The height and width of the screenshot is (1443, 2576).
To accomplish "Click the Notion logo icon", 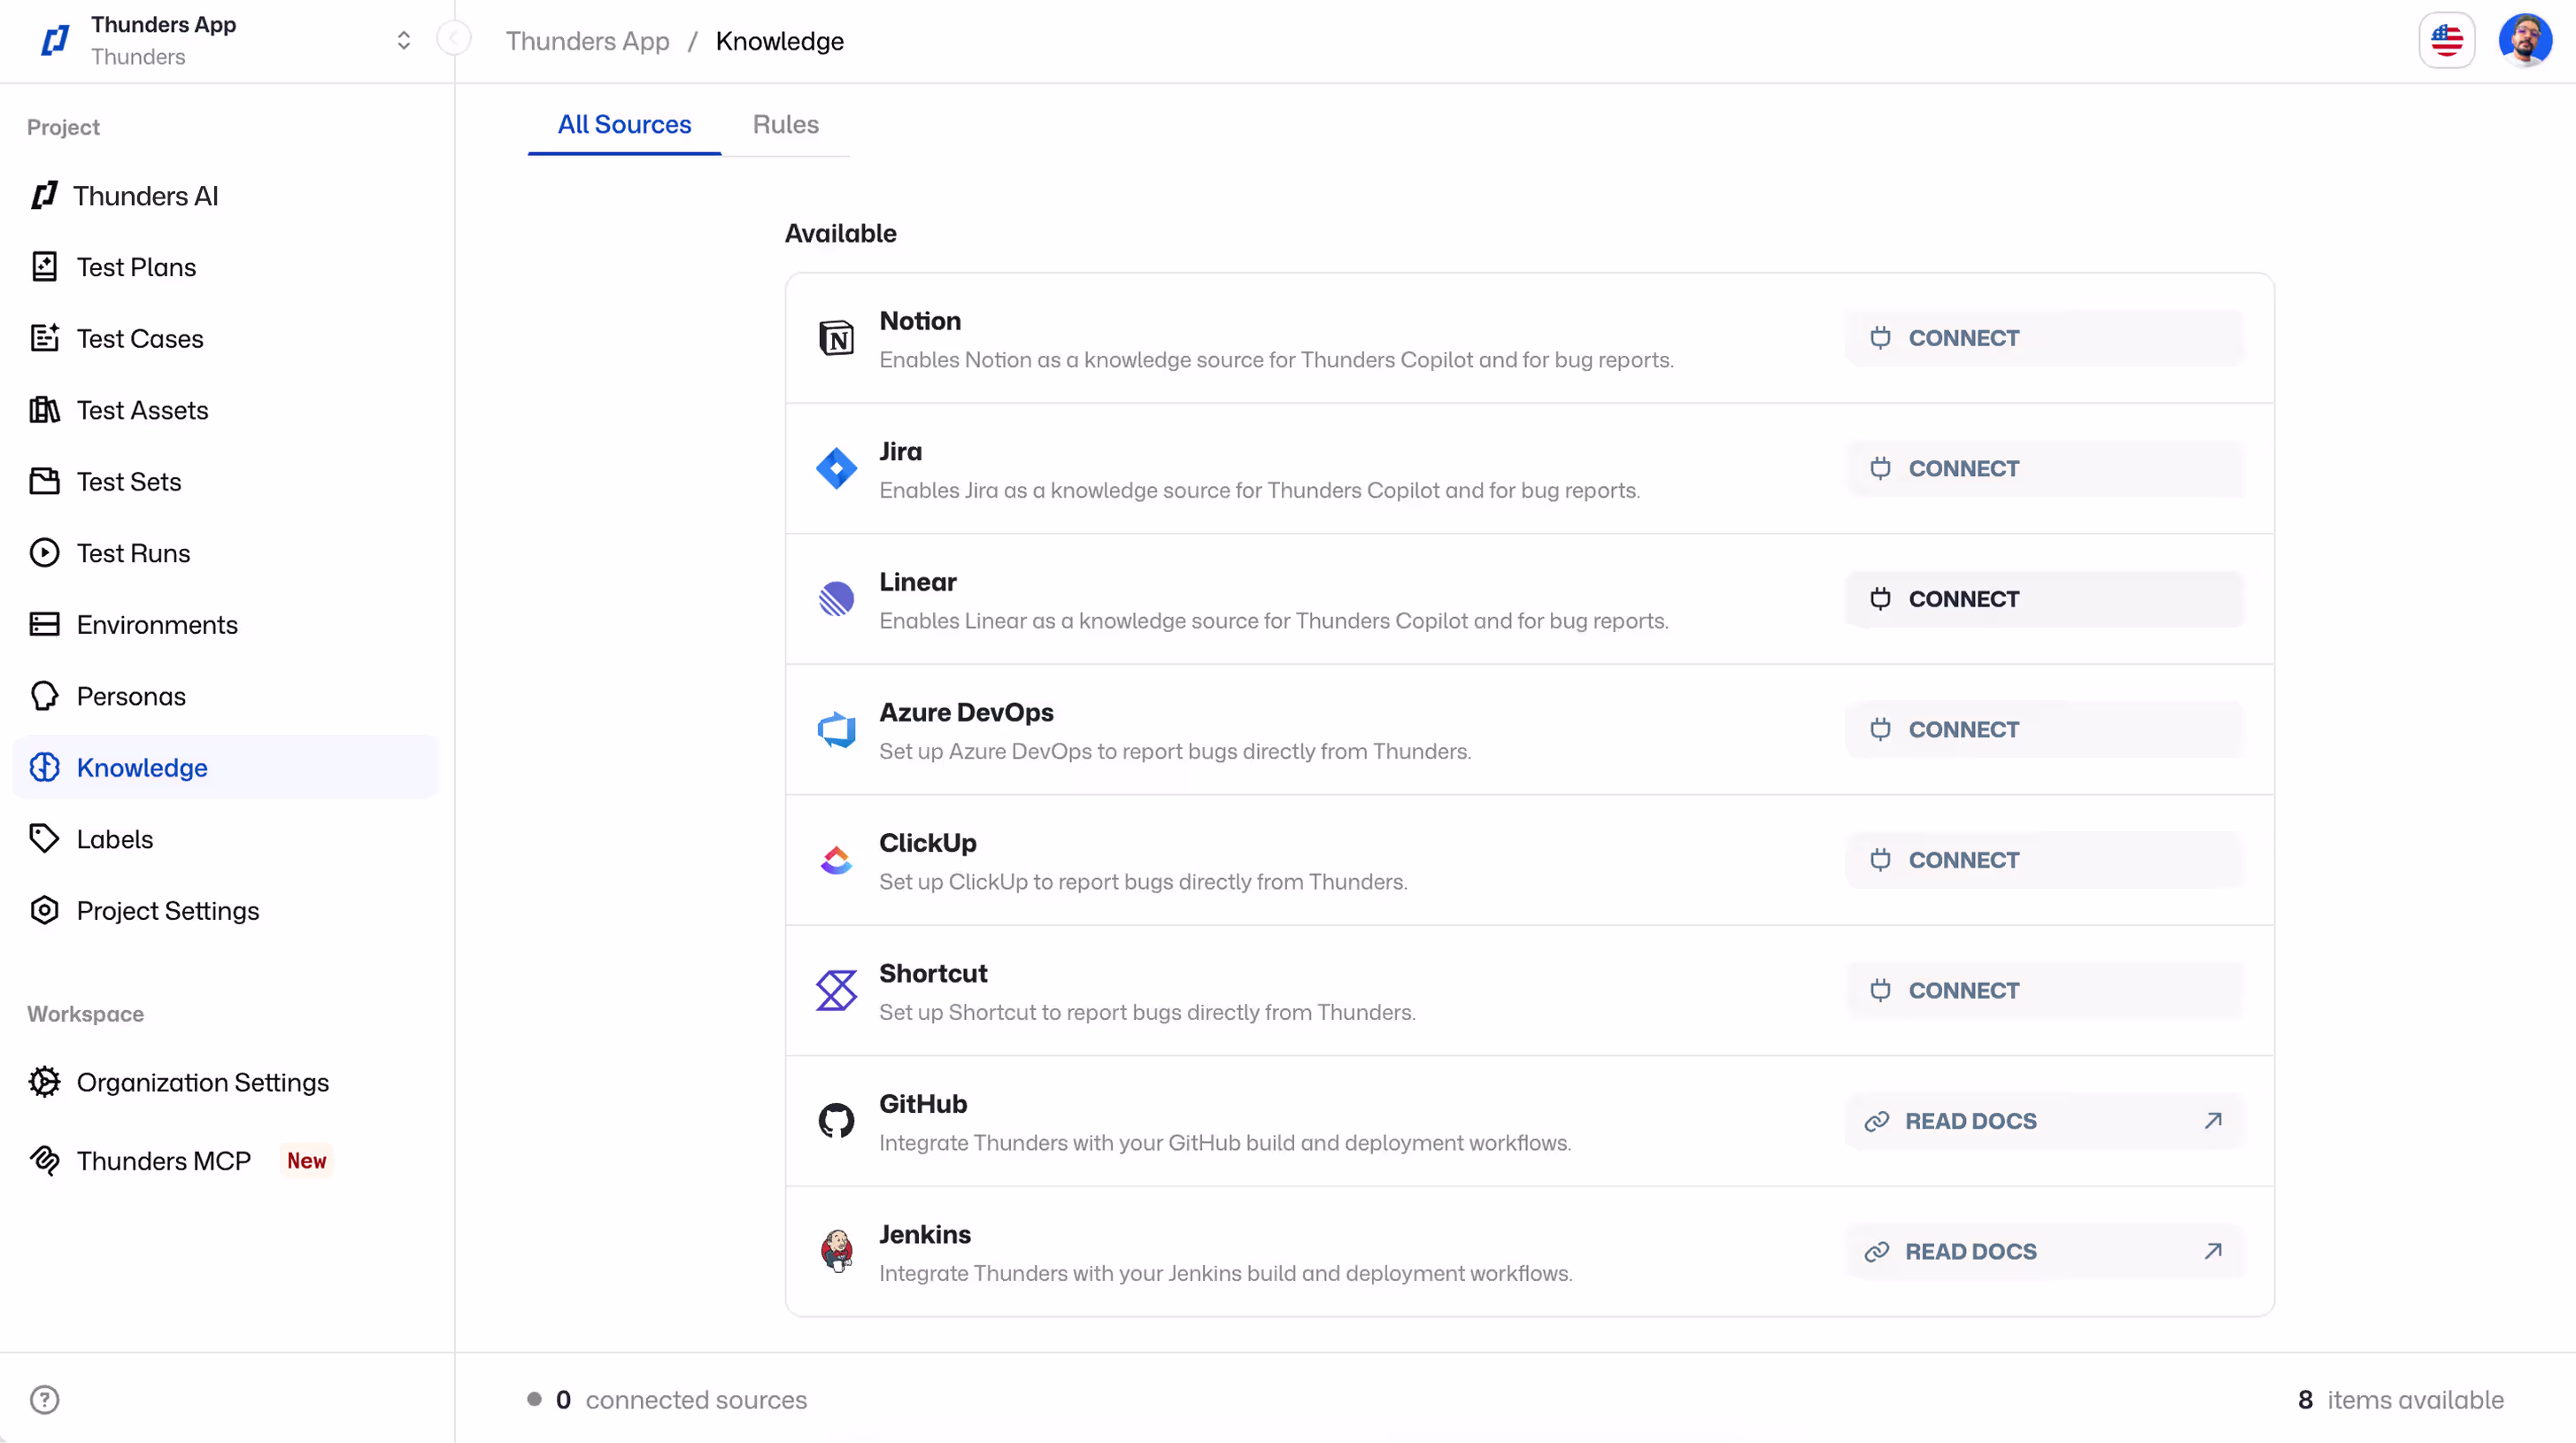I will tap(836, 338).
